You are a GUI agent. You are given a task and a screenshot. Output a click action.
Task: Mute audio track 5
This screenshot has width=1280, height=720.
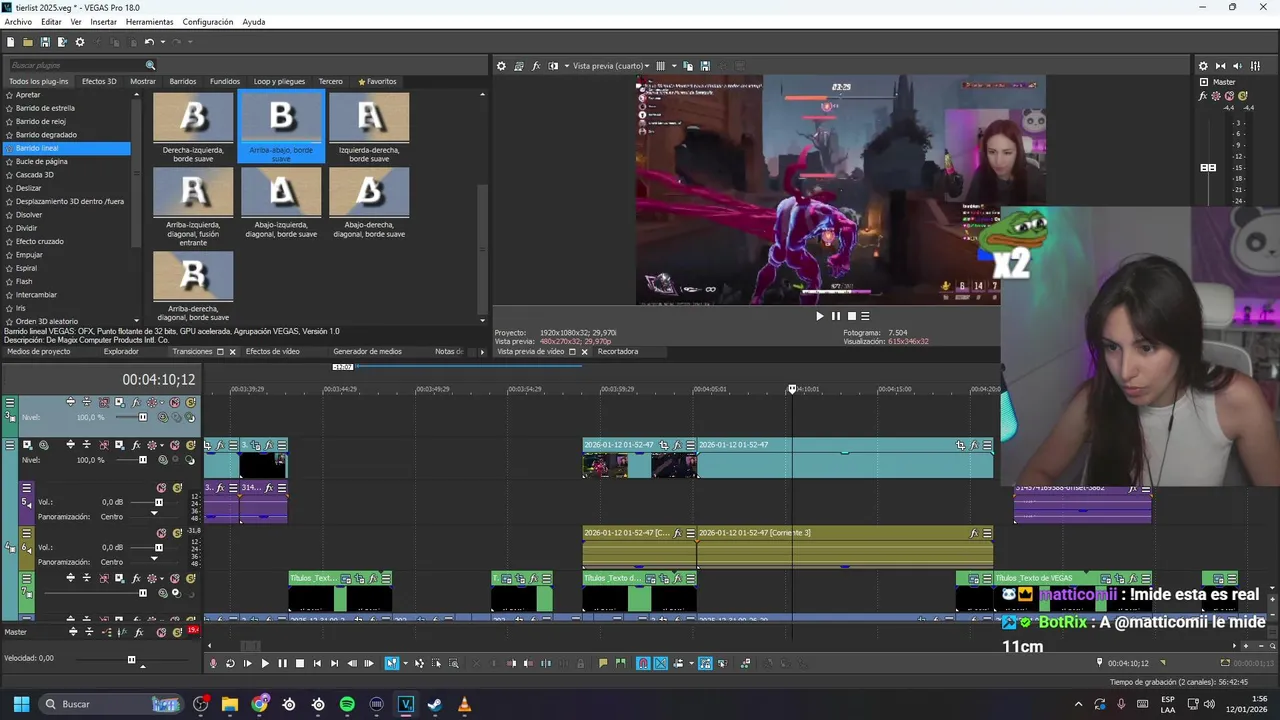pyautogui.click(x=161, y=488)
